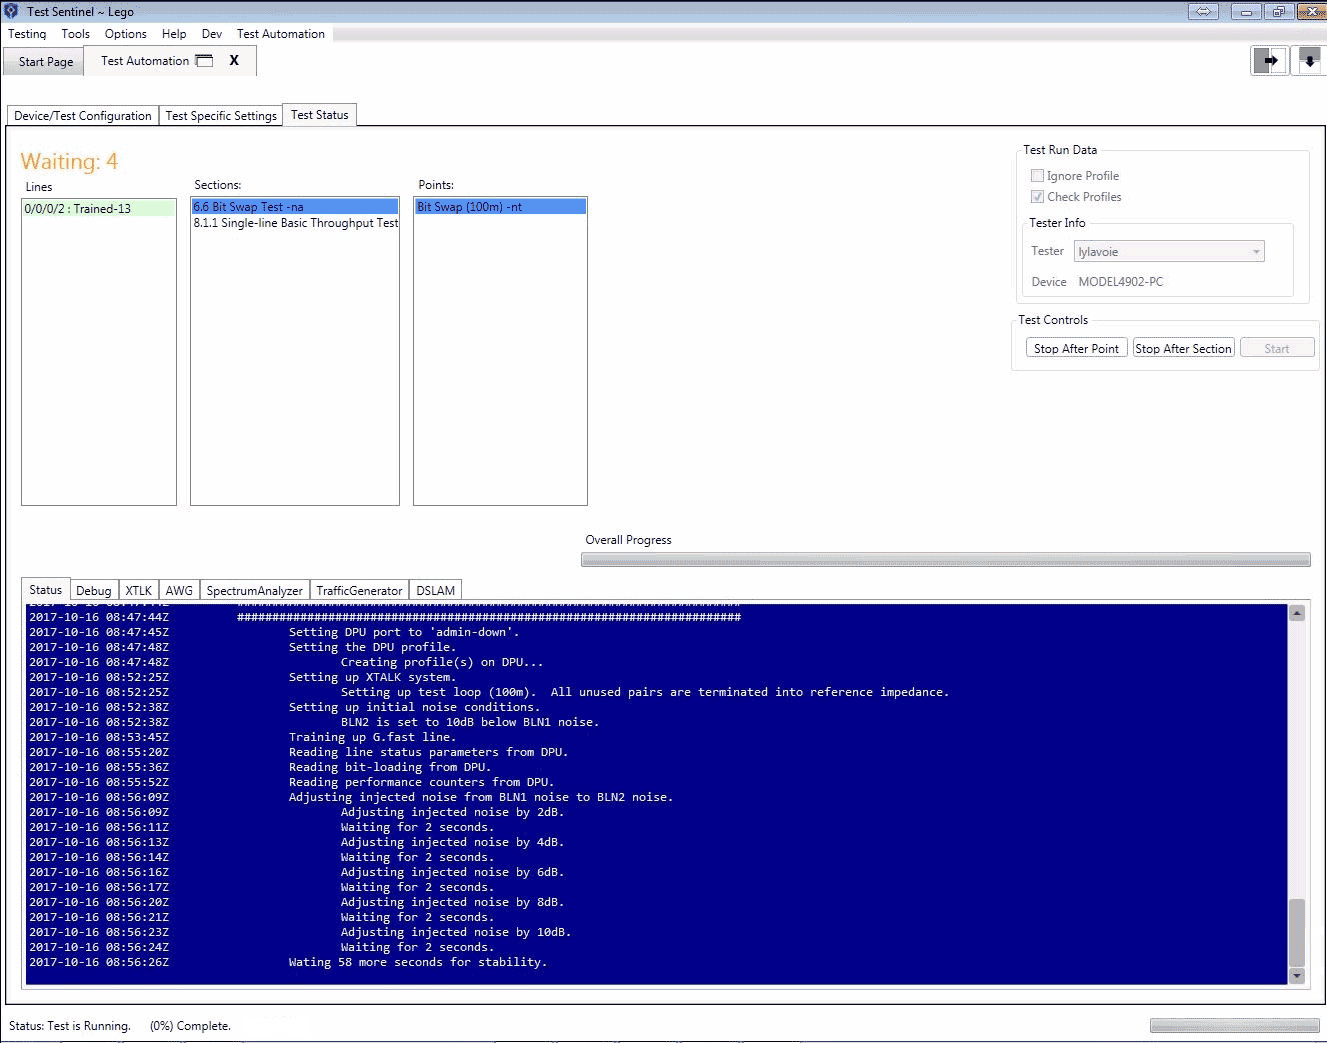The height and width of the screenshot is (1043, 1327).
Task: Close the Test Automation tab with X
Action: coord(234,60)
